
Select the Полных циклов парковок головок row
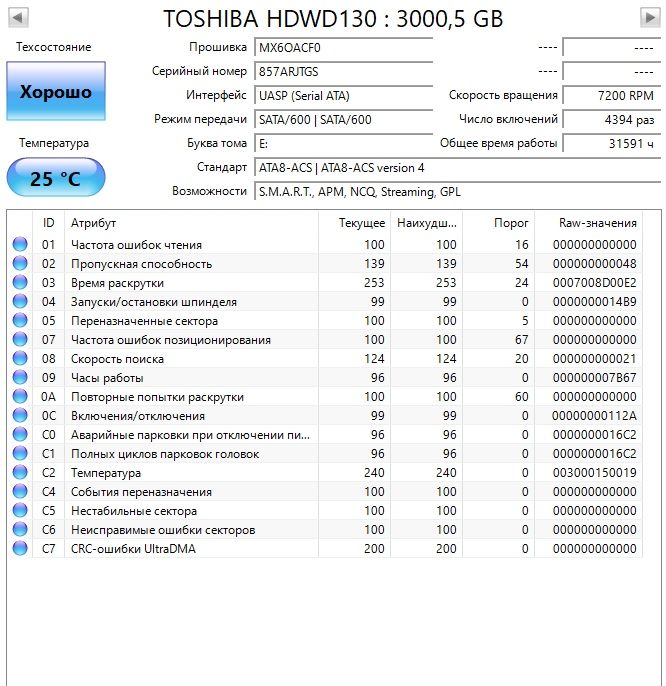pyautogui.click(x=325, y=454)
